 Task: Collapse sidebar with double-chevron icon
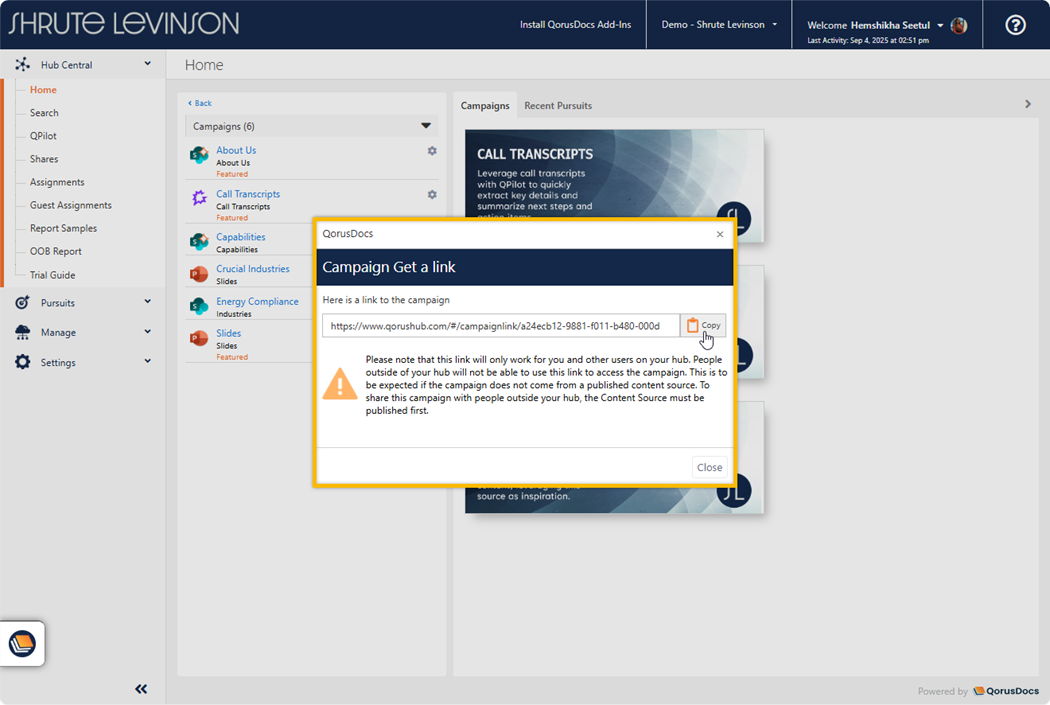[141, 689]
